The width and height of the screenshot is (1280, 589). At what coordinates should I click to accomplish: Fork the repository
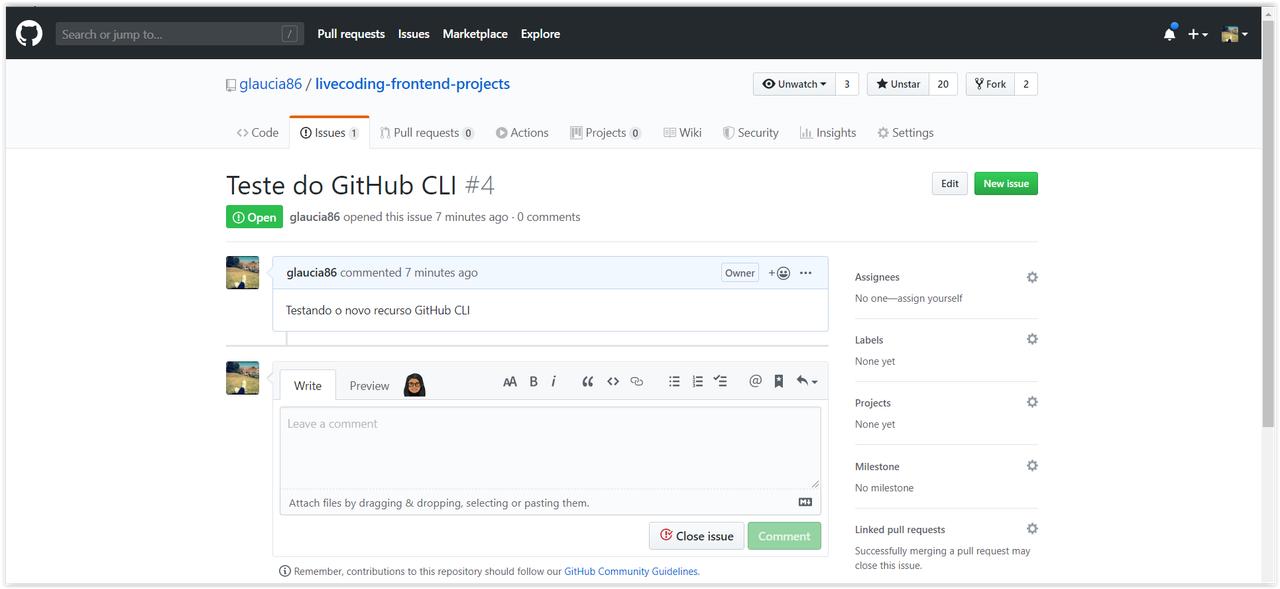coord(990,84)
